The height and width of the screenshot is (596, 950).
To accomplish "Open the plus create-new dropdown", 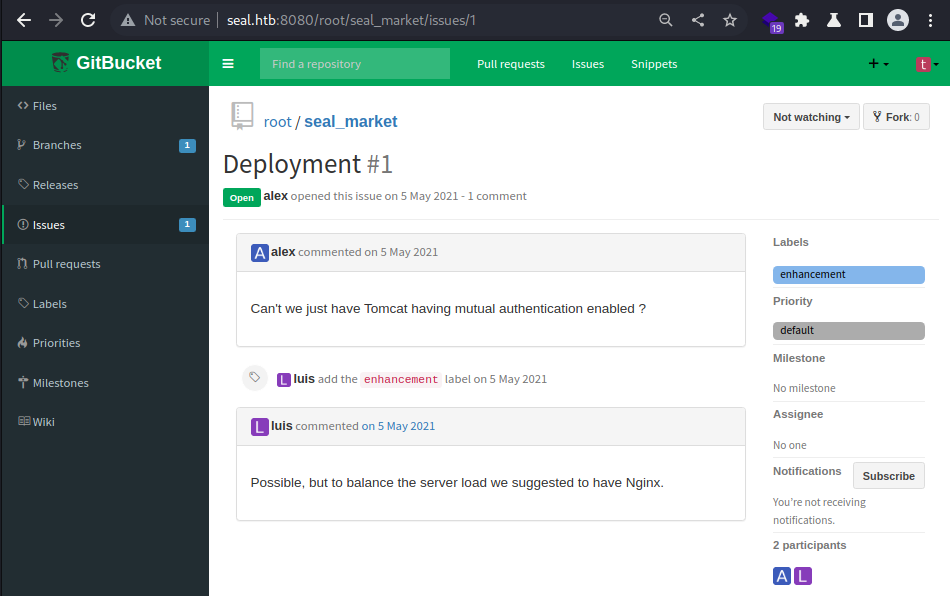I will pos(878,64).
